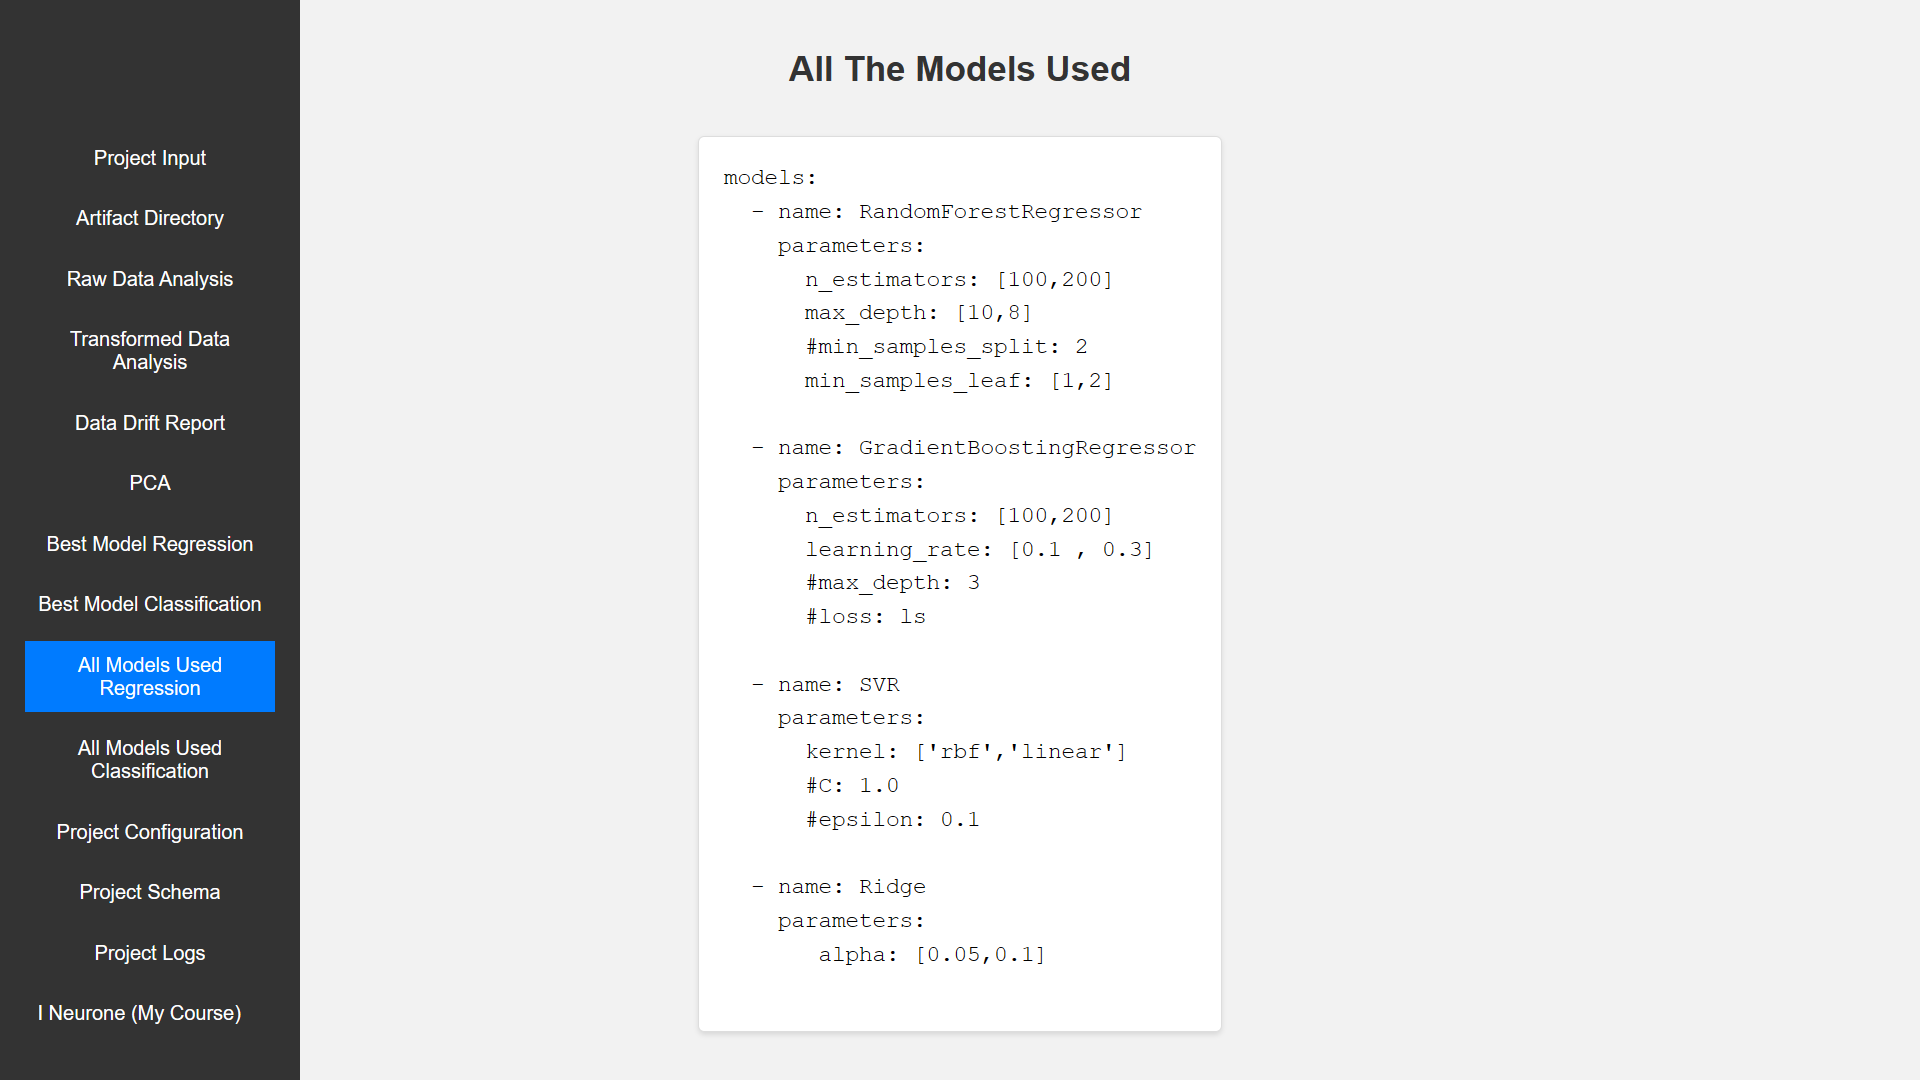1920x1080 pixels.
Task: Open the PCA section
Action: (x=149, y=482)
